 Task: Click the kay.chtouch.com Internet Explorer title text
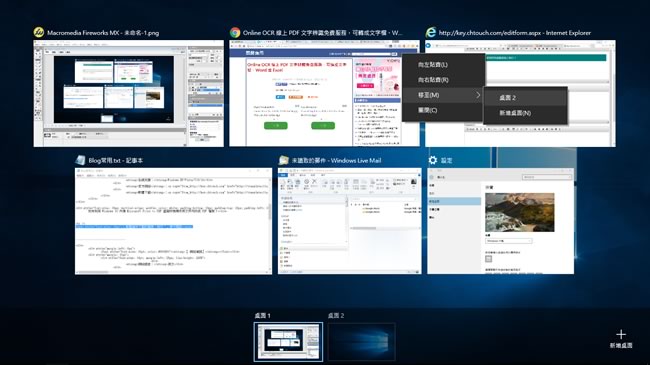coord(515,33)
